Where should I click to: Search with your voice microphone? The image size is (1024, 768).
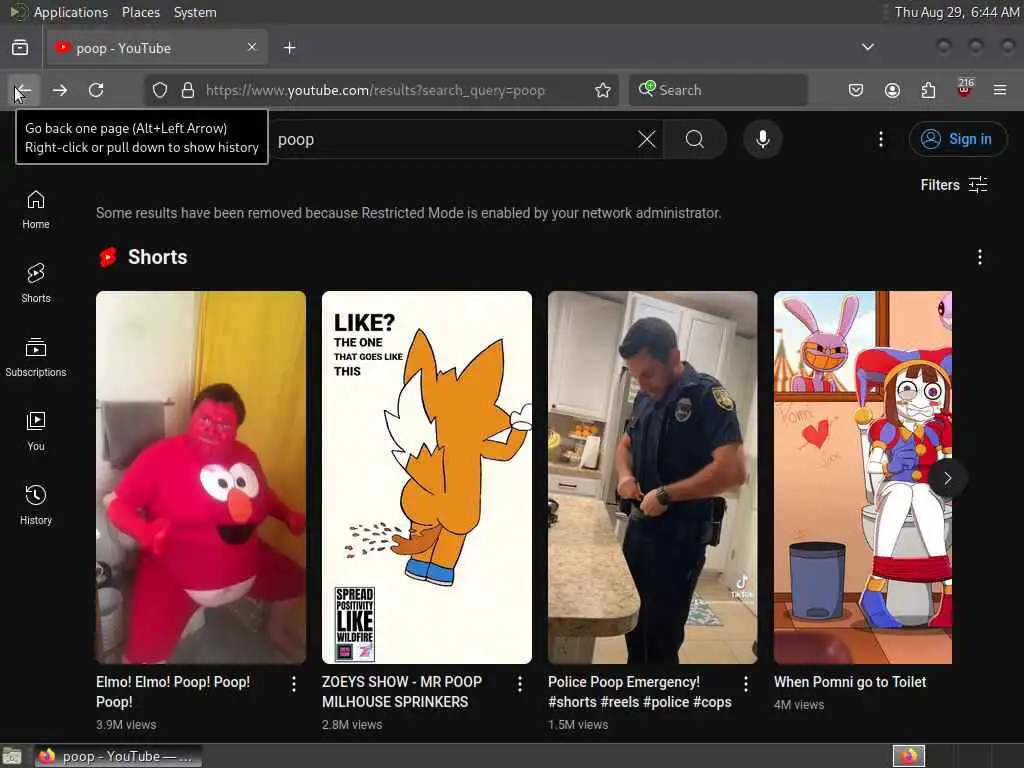(763, 139)
